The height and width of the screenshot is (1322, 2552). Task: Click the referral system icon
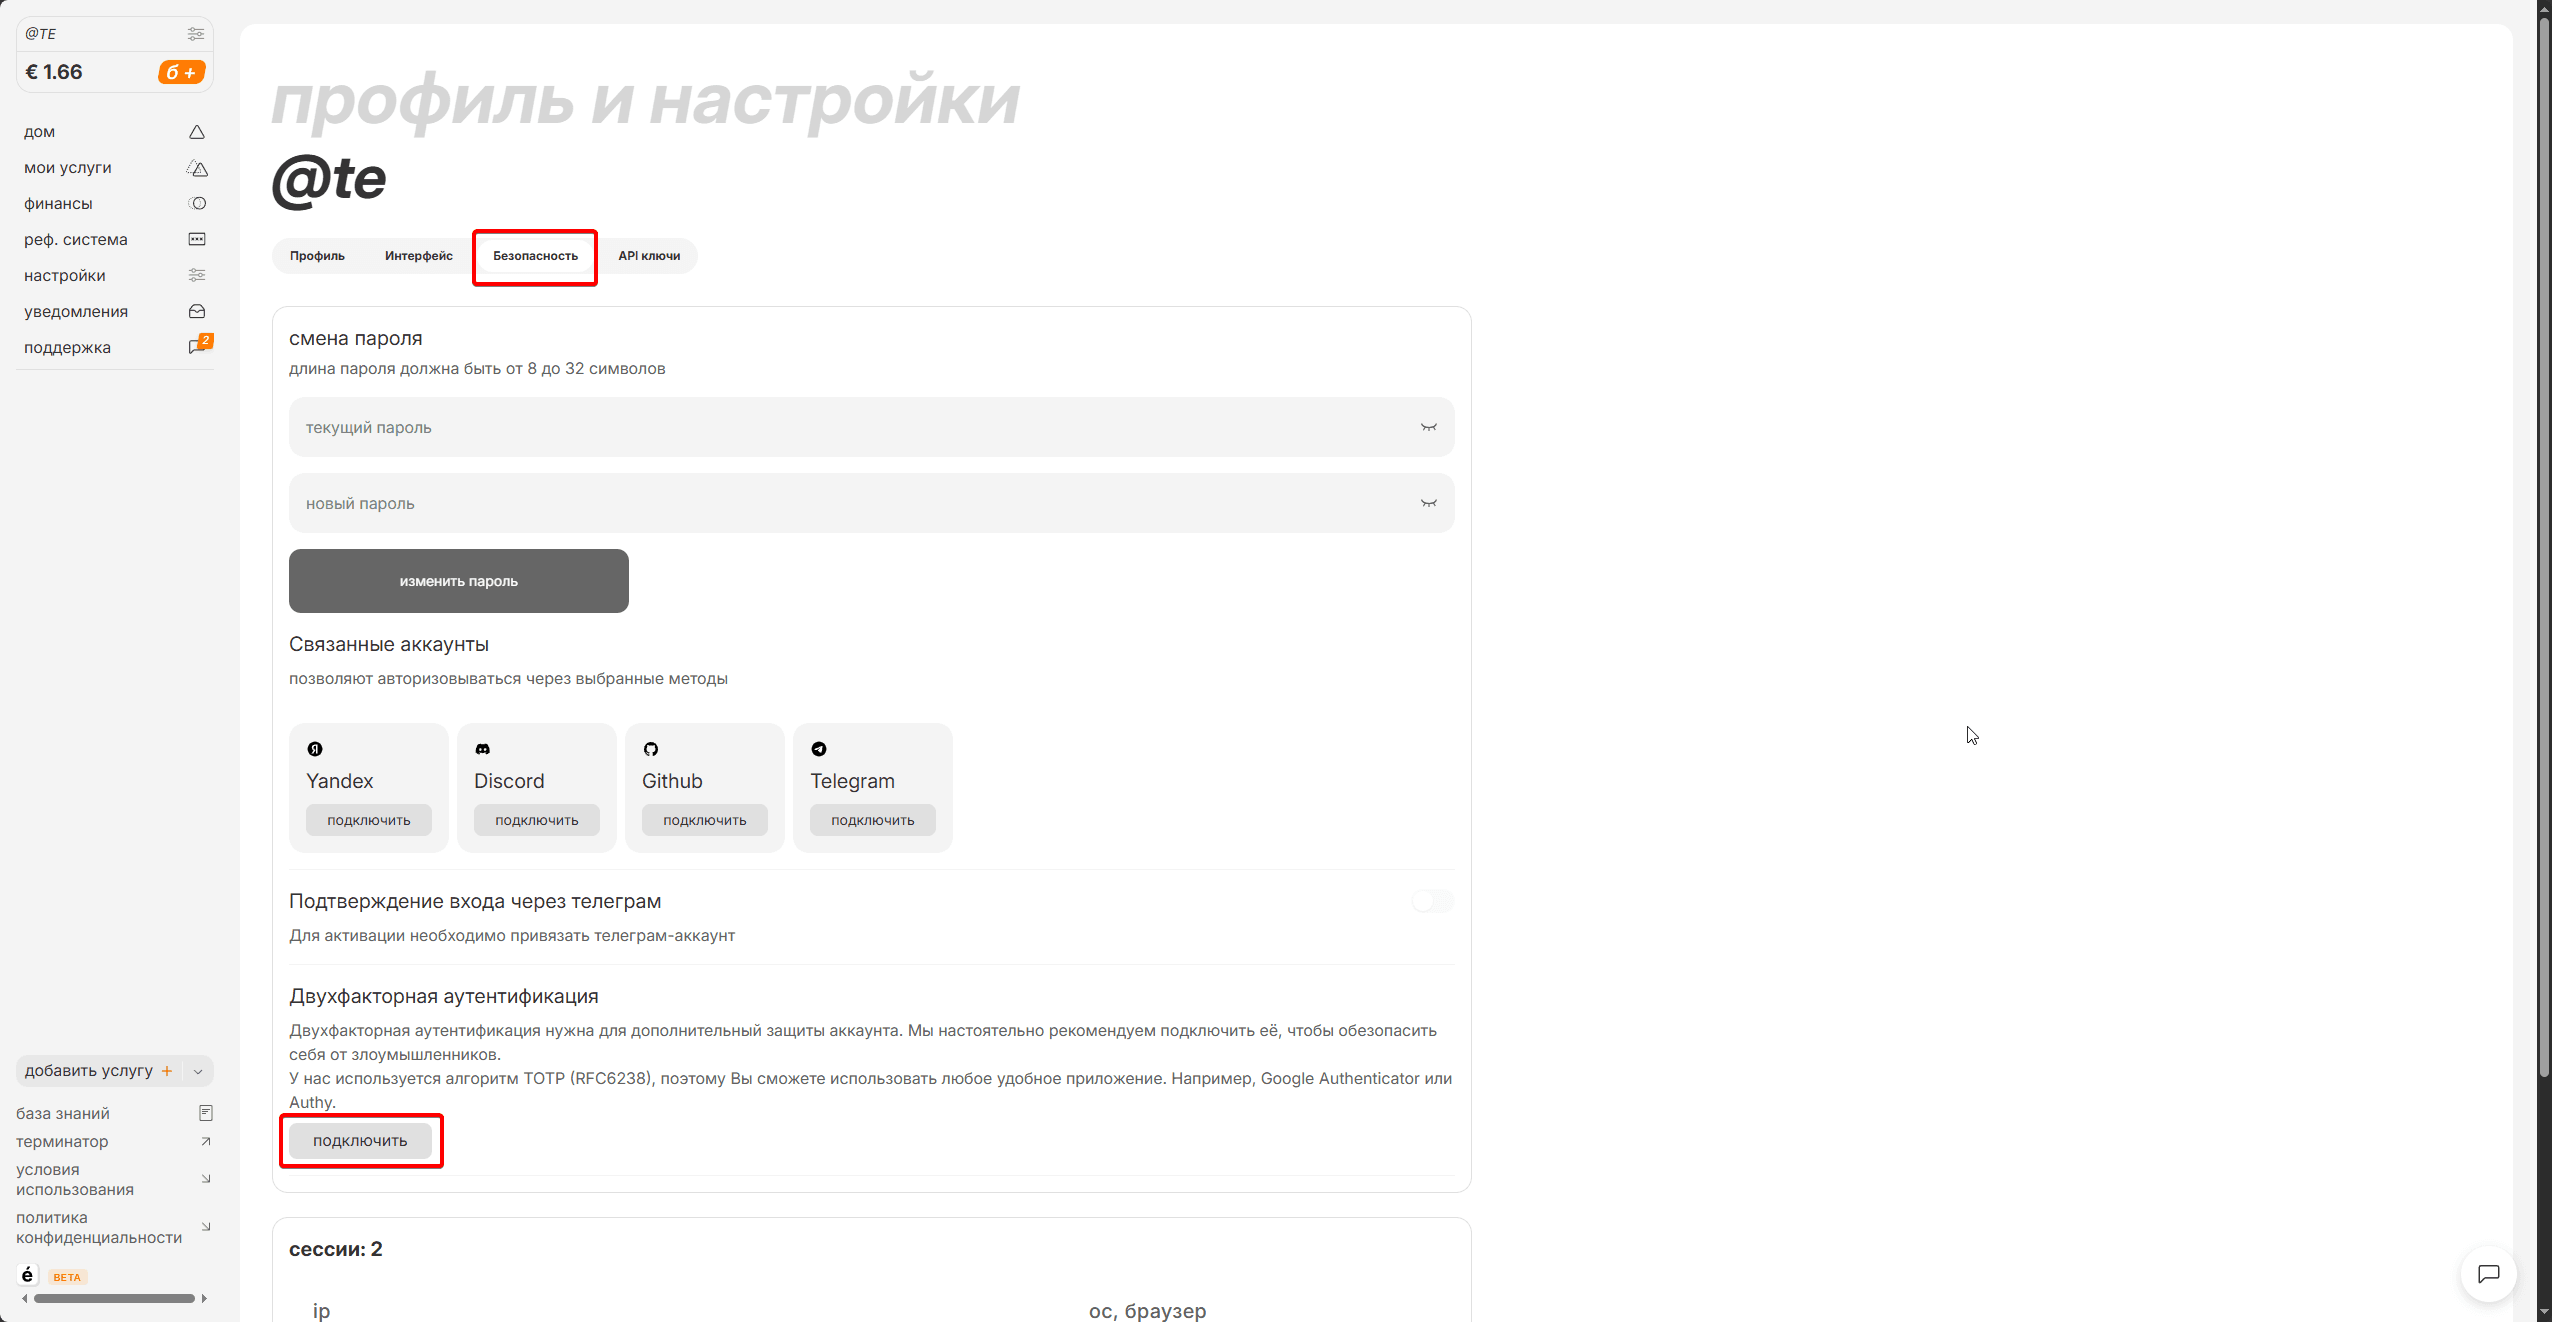[197, 240]
